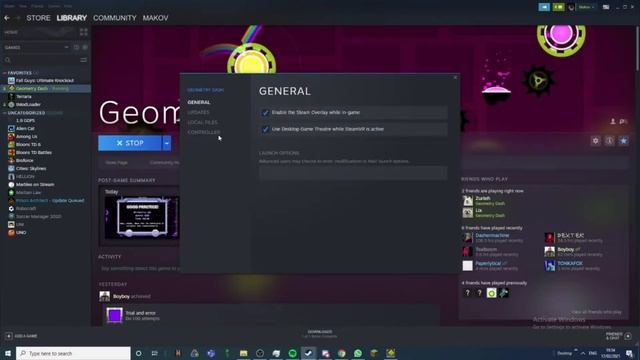Viewport: 640px width, 360px height.
Task: Select Cities: Skylines in library list
Action: click(31, 169)
